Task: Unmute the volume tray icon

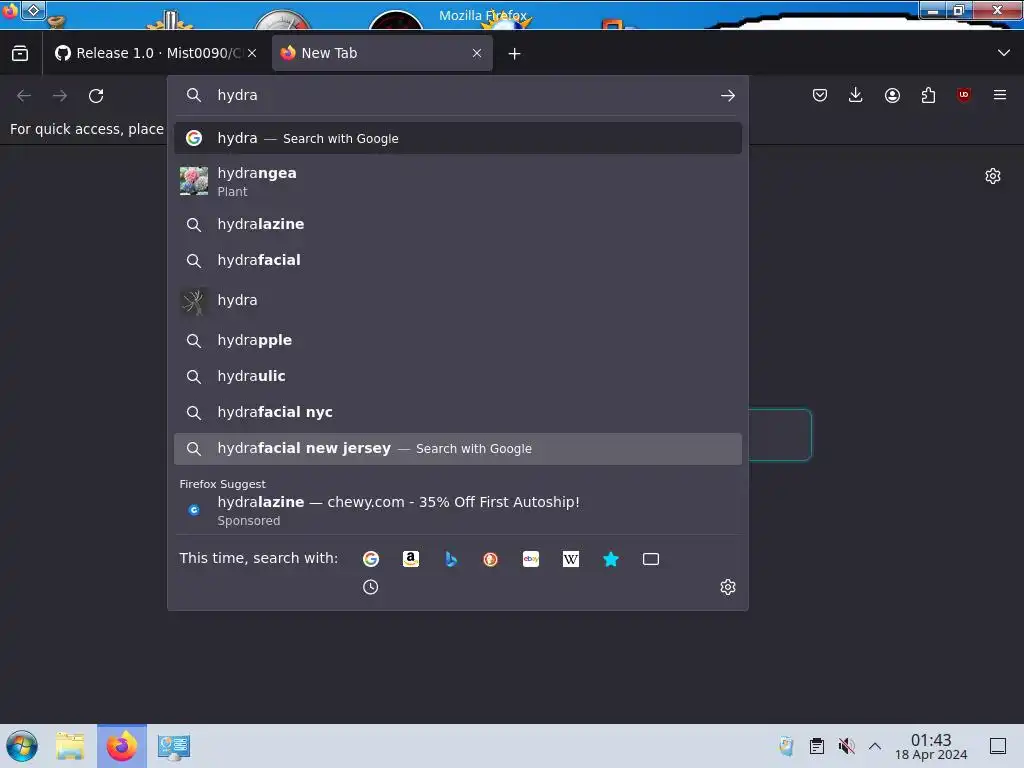Action: [846, 746]
